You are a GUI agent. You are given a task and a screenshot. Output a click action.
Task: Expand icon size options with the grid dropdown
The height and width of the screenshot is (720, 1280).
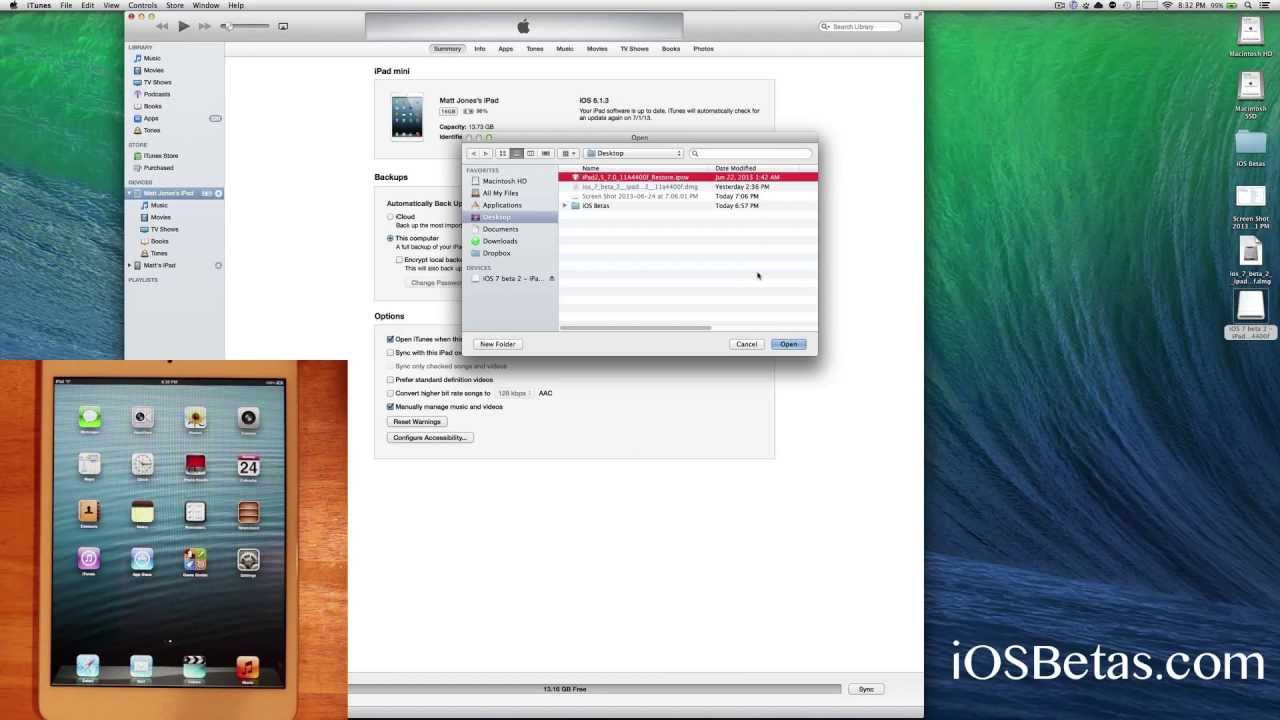click(567, 153)
